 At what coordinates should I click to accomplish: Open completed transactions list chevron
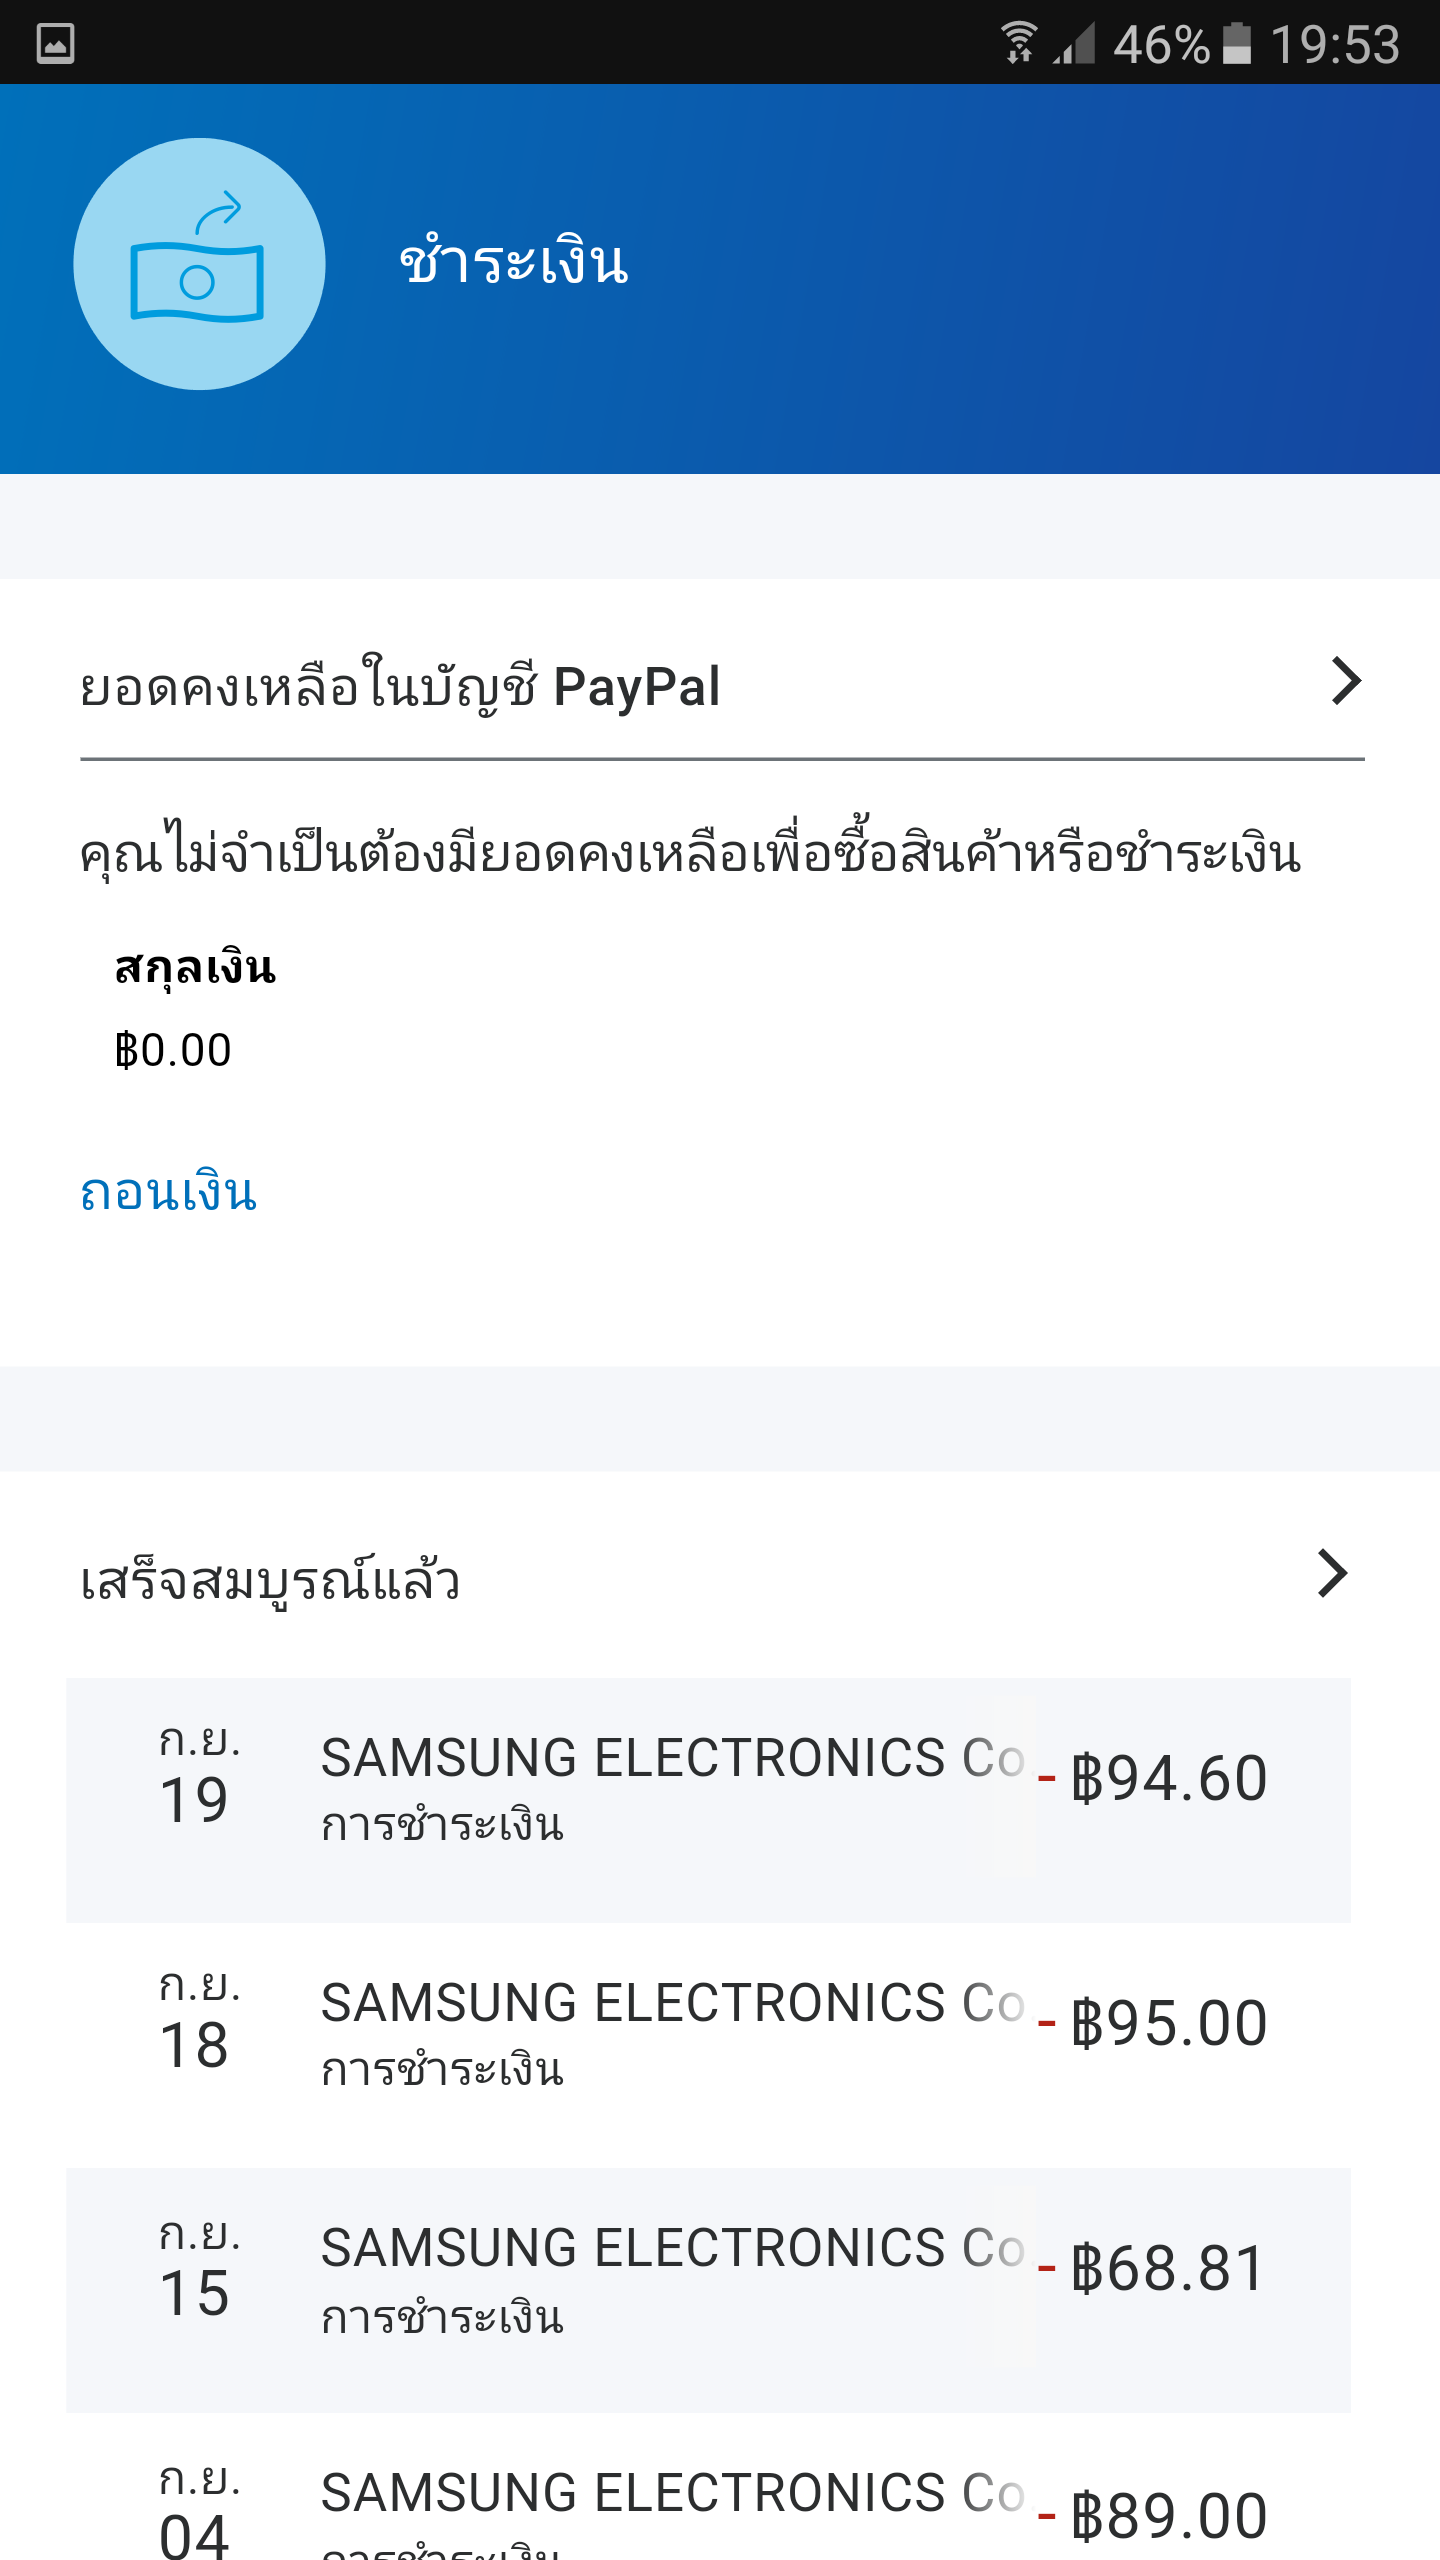coord(1333,1574)
